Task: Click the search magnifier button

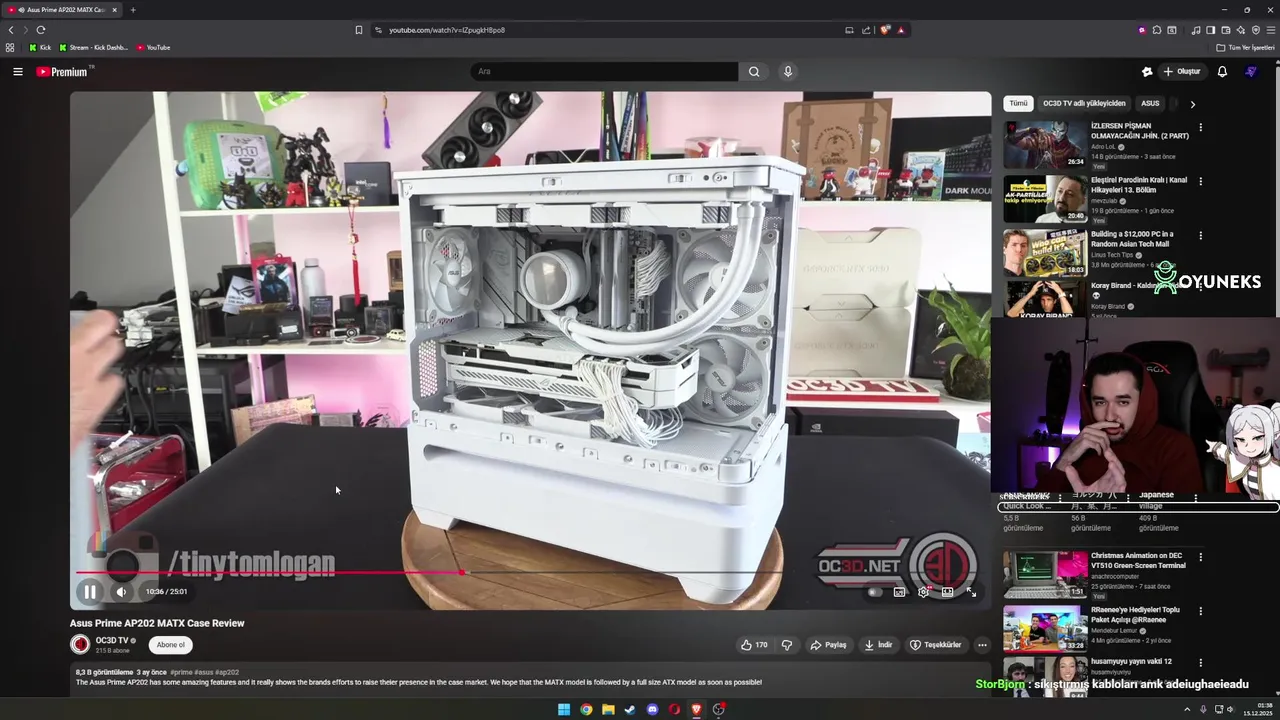Action: pyautogui.click(x=754, y=71)
